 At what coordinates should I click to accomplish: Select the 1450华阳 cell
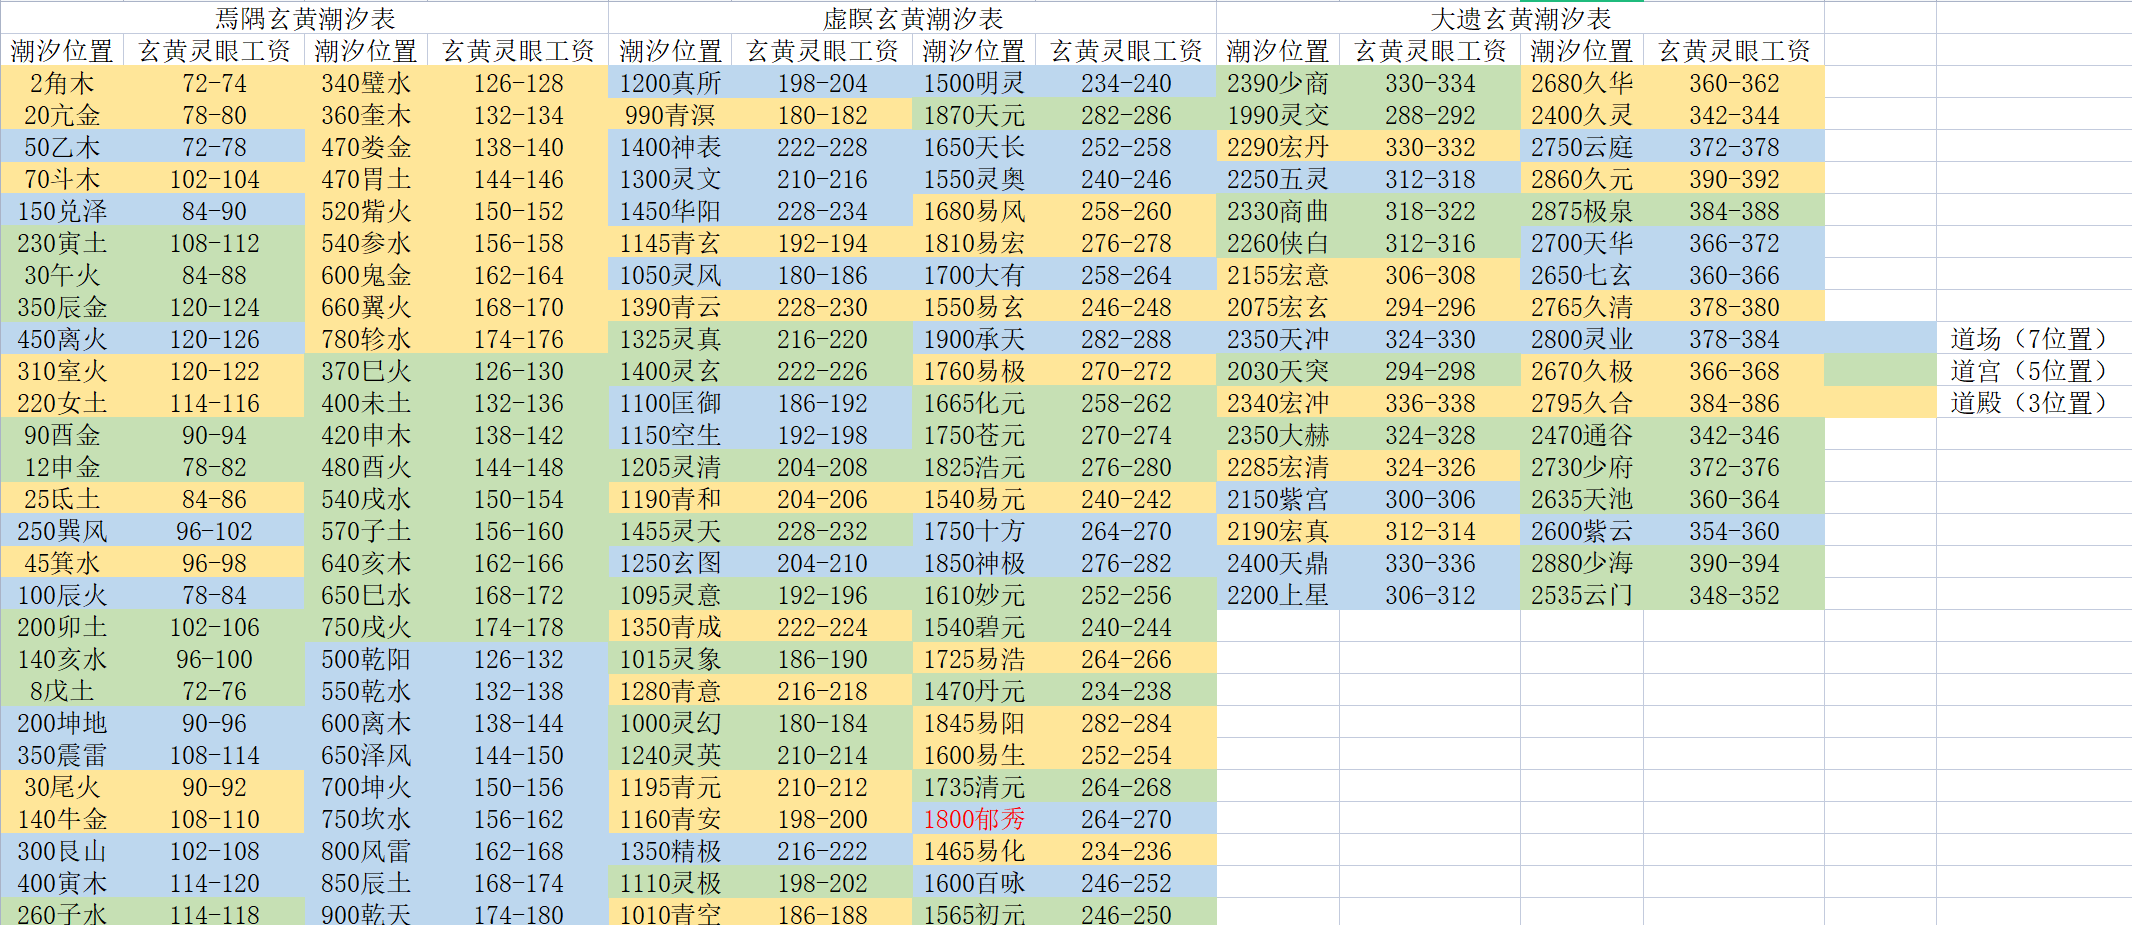coord(670,210)
